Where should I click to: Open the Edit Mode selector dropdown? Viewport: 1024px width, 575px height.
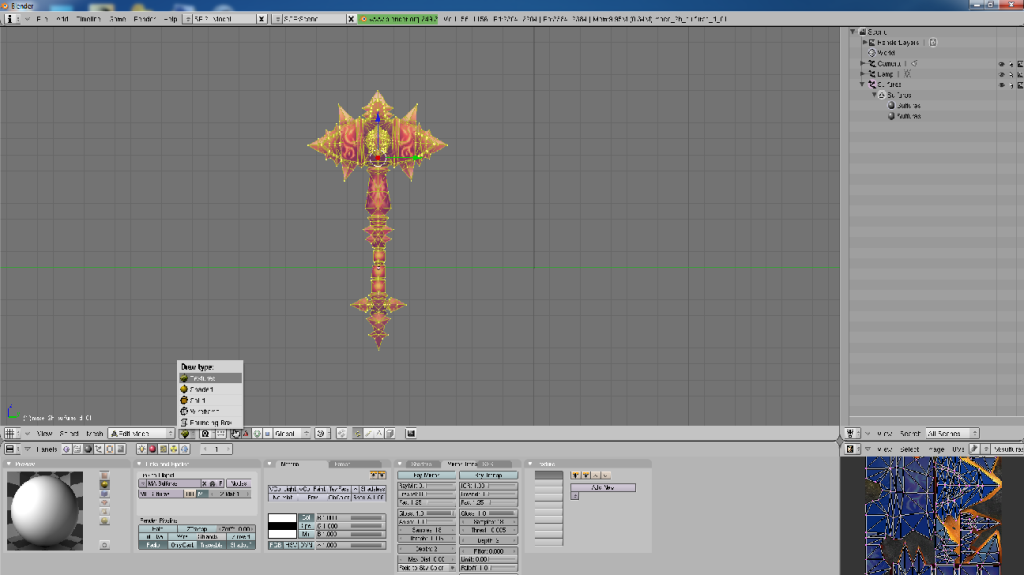click(x=142, y=433)
